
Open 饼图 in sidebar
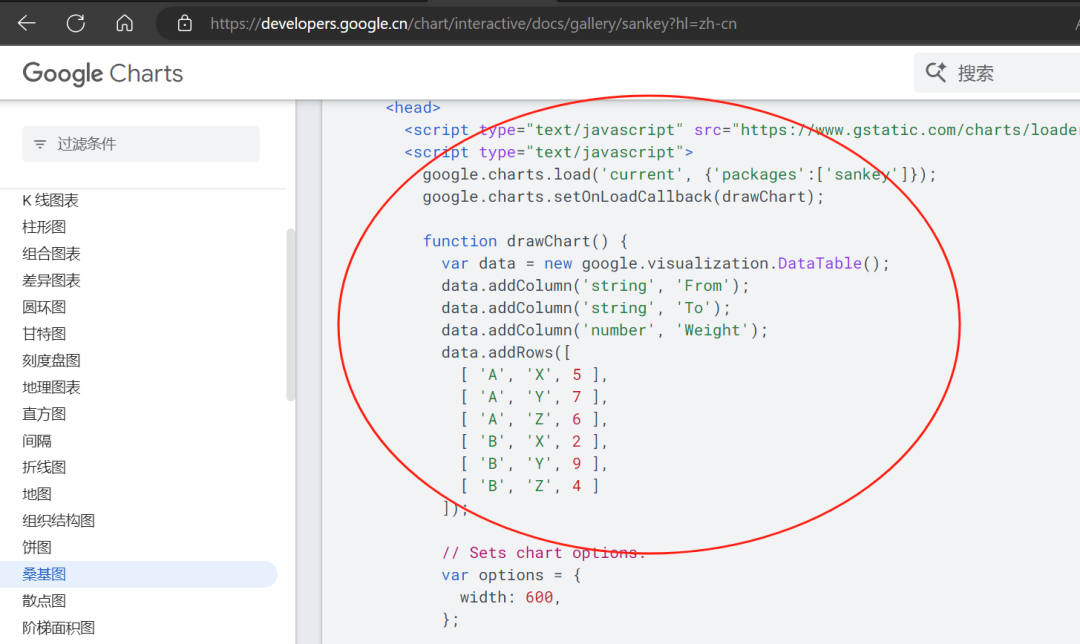pos(37,548)
